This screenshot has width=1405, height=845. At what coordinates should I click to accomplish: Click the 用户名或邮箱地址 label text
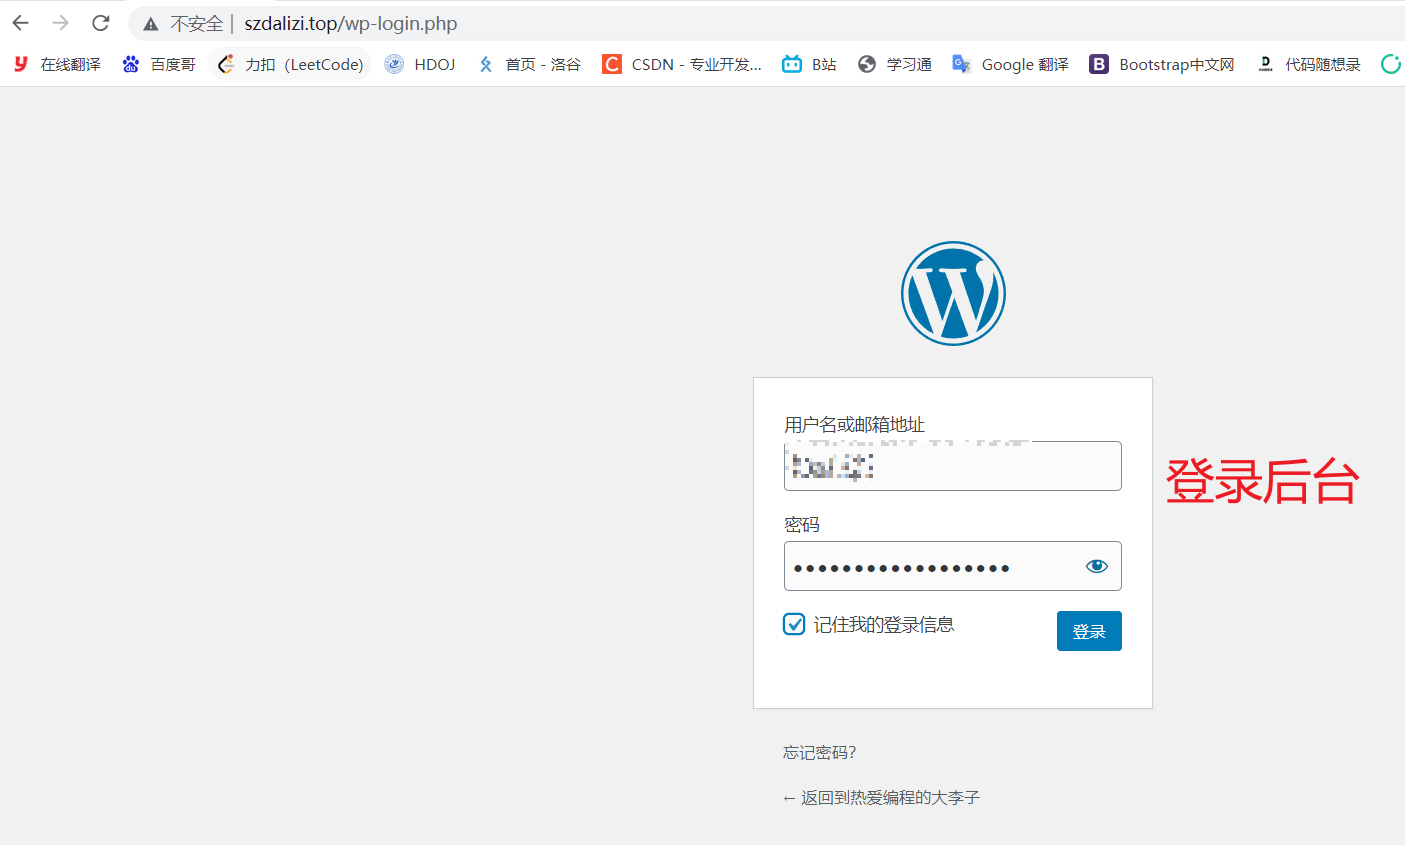point(855,424)
